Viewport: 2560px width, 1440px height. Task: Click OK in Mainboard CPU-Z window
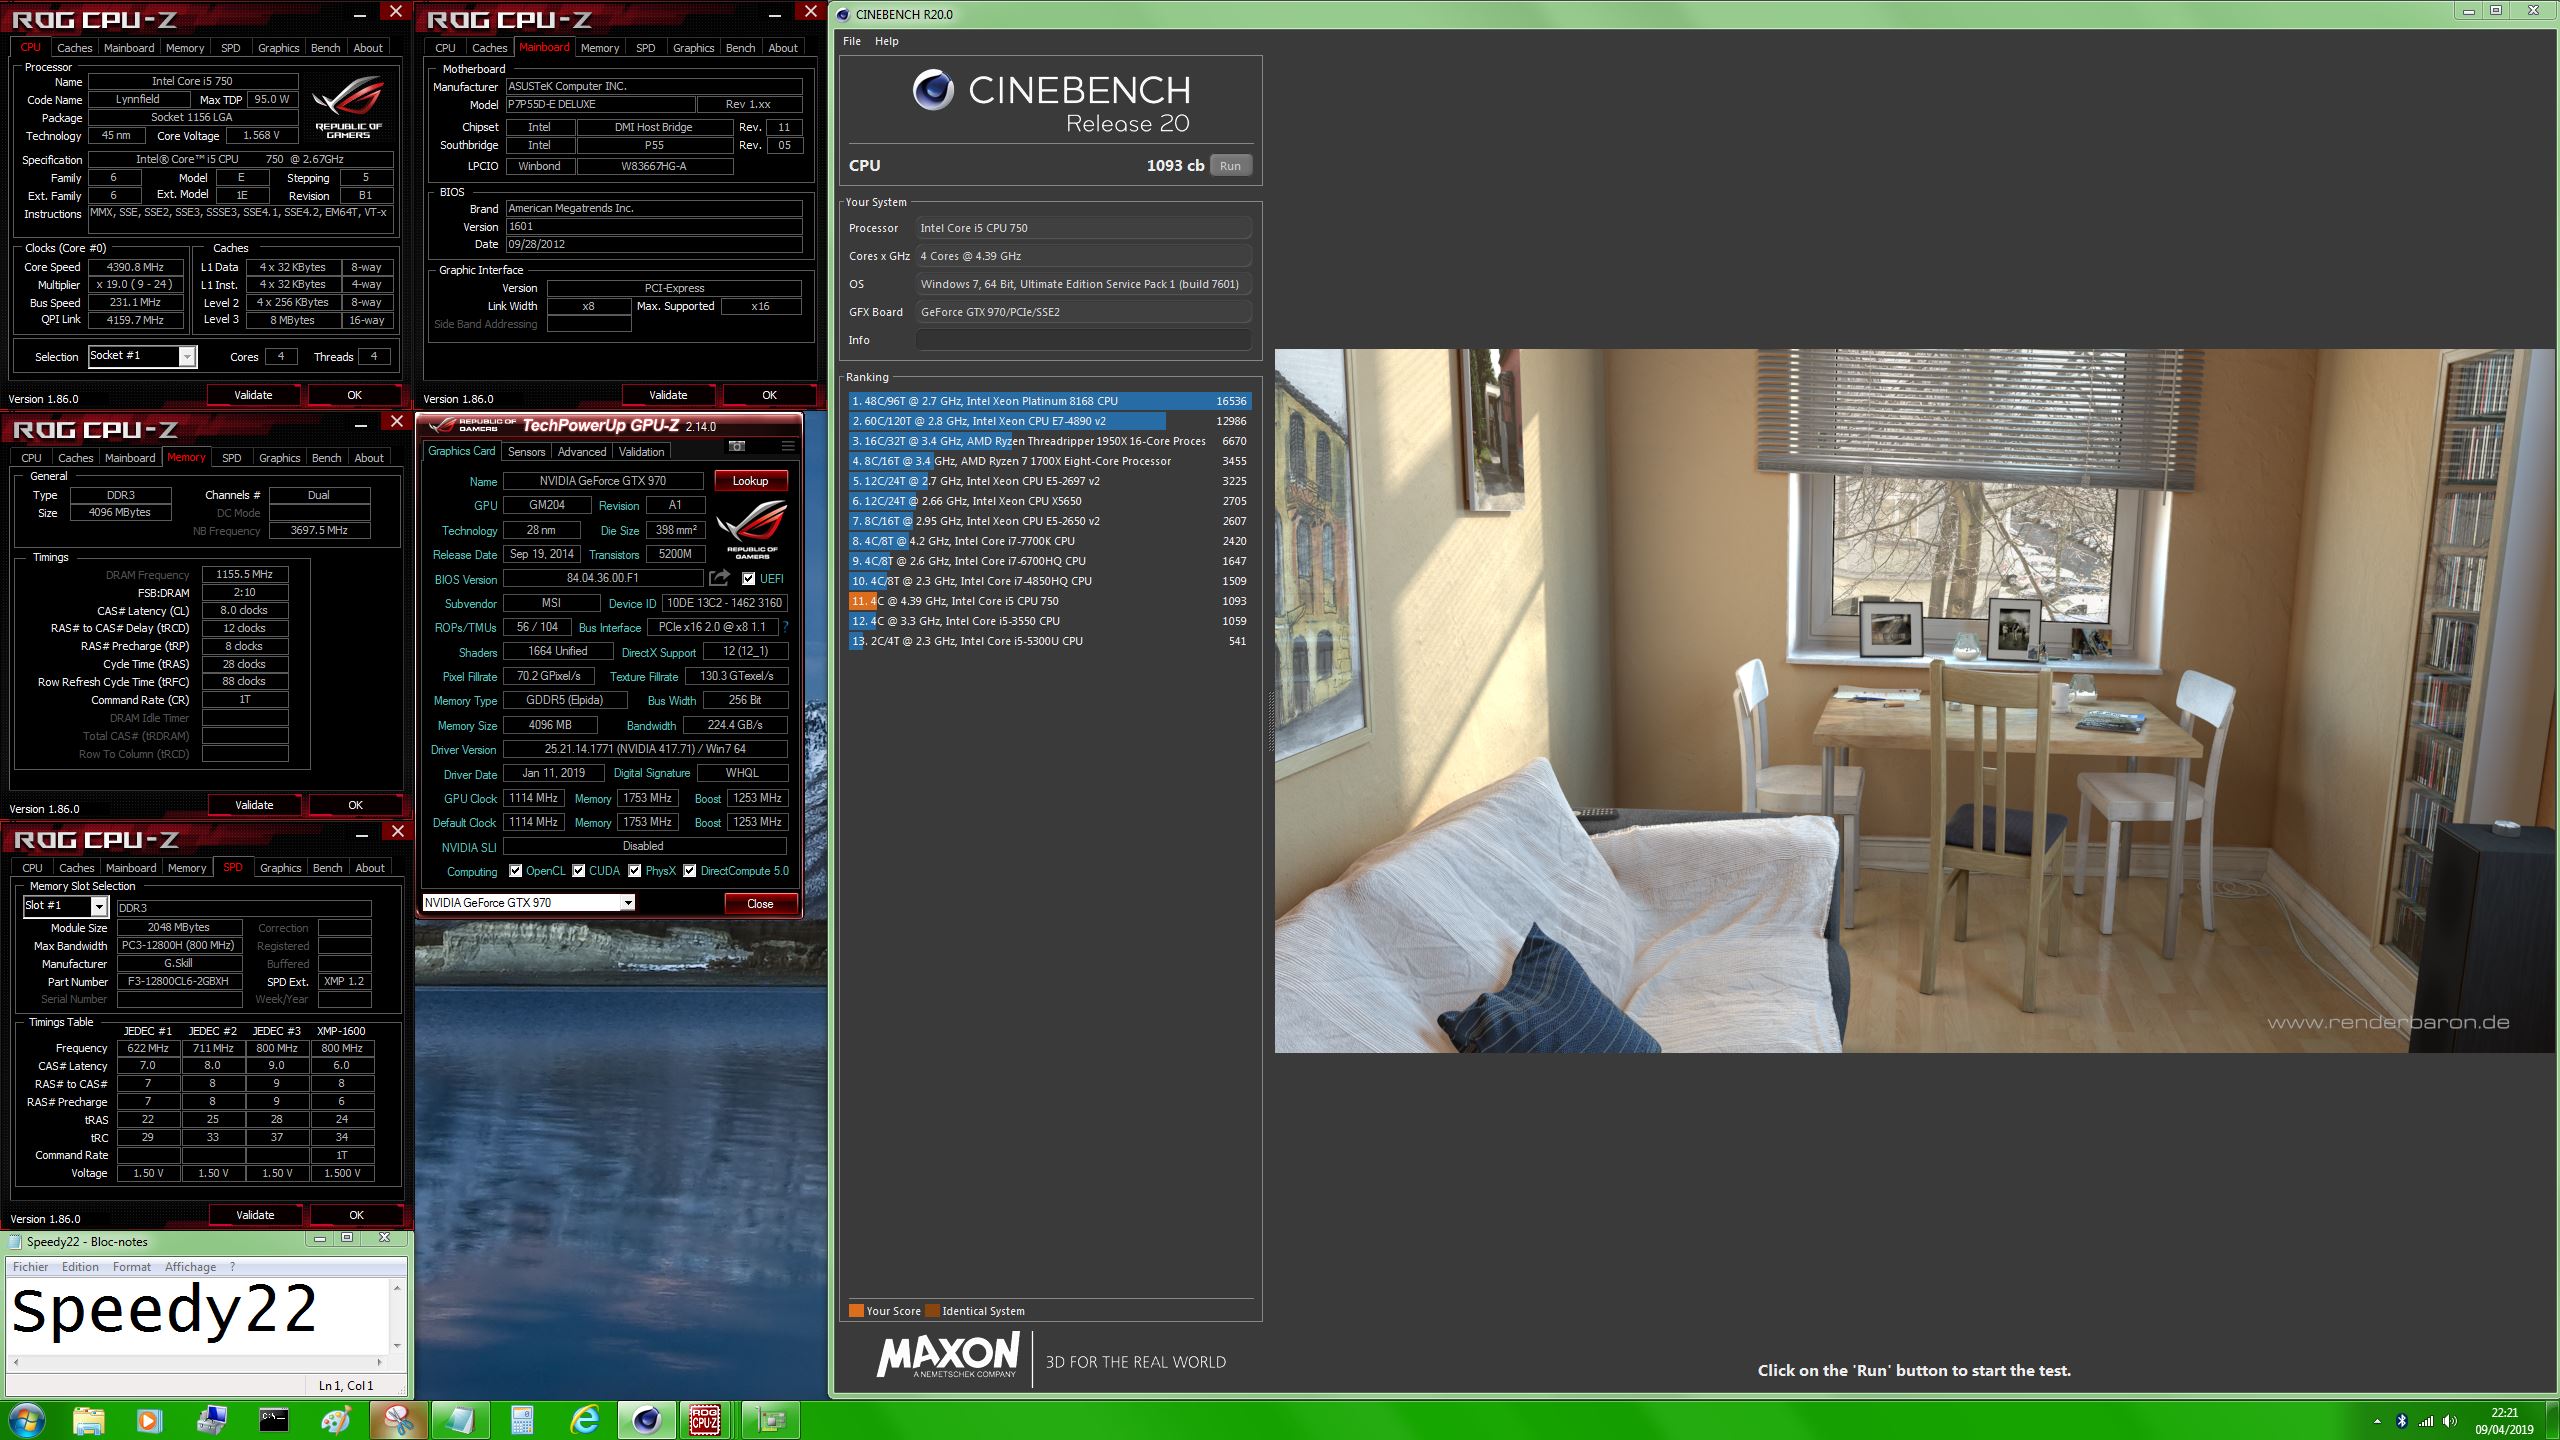(x=769, y=395)
